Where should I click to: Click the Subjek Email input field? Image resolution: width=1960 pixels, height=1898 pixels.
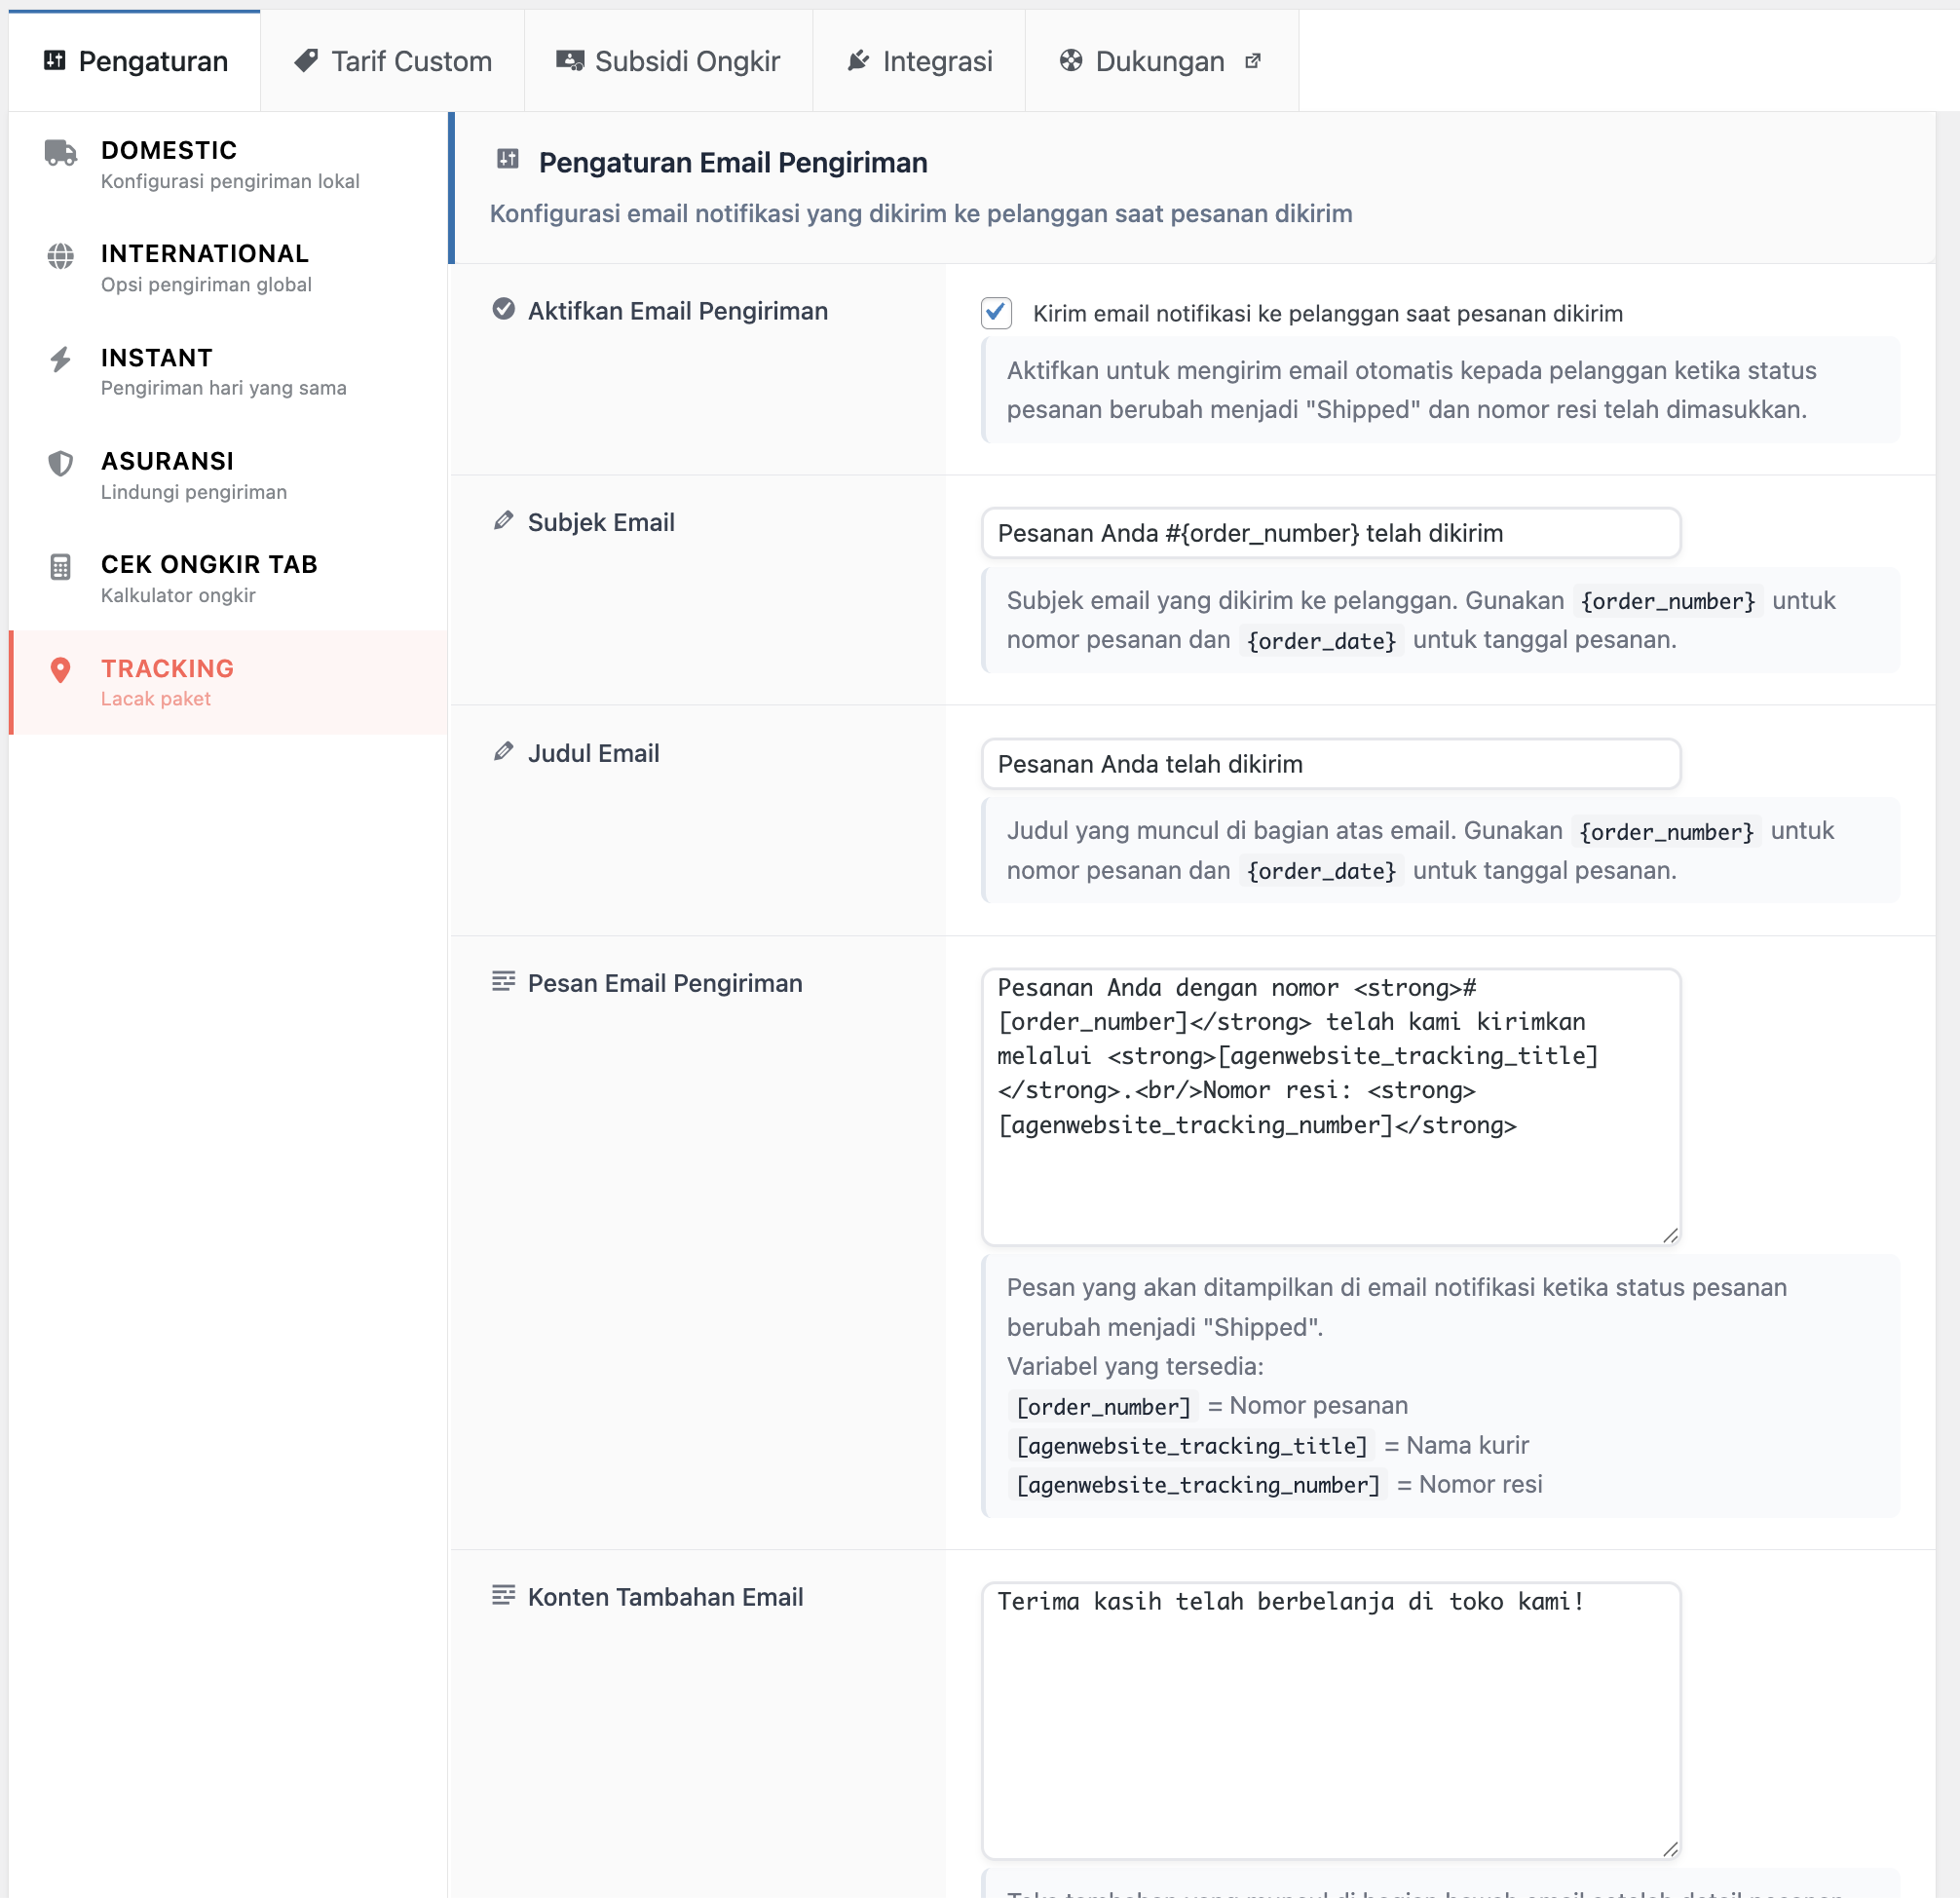(1330, 533)
